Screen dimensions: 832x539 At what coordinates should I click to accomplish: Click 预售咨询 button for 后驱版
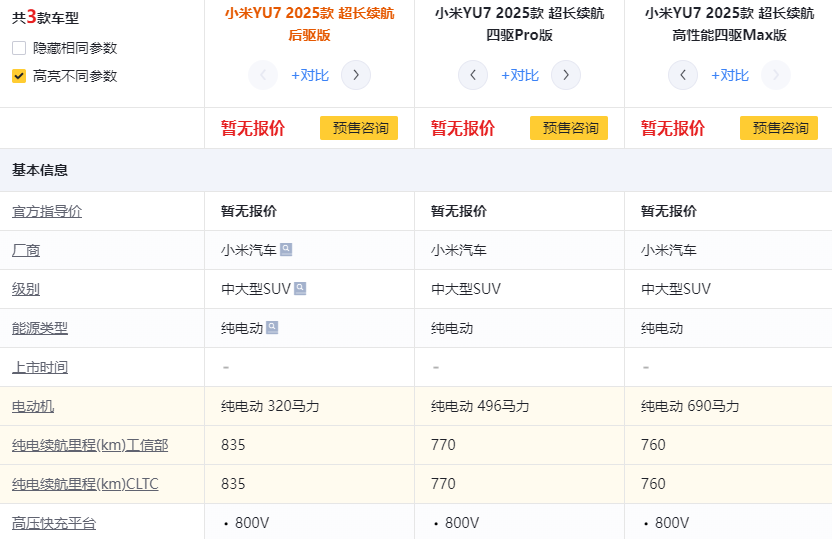(359, 128)
